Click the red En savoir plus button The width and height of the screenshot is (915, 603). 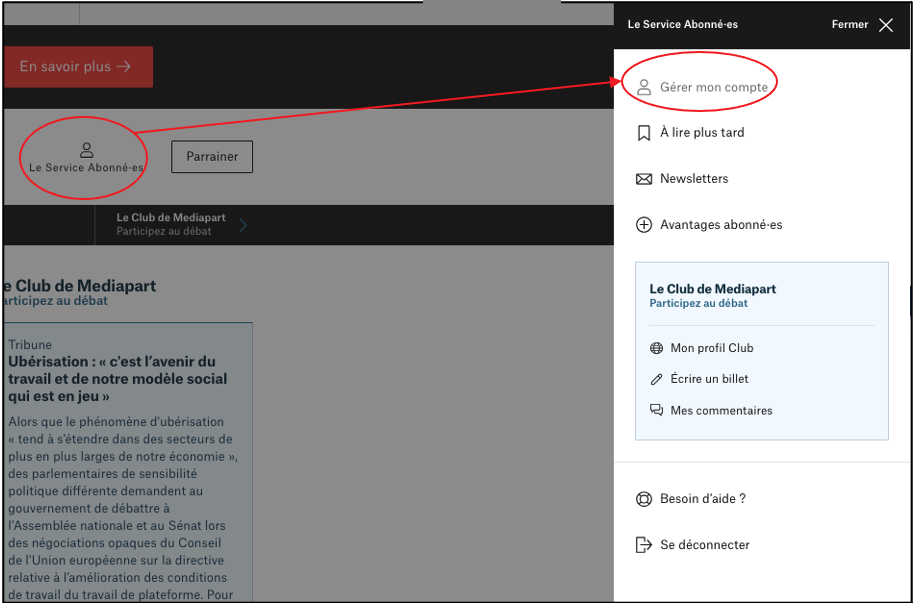(78, 67)
